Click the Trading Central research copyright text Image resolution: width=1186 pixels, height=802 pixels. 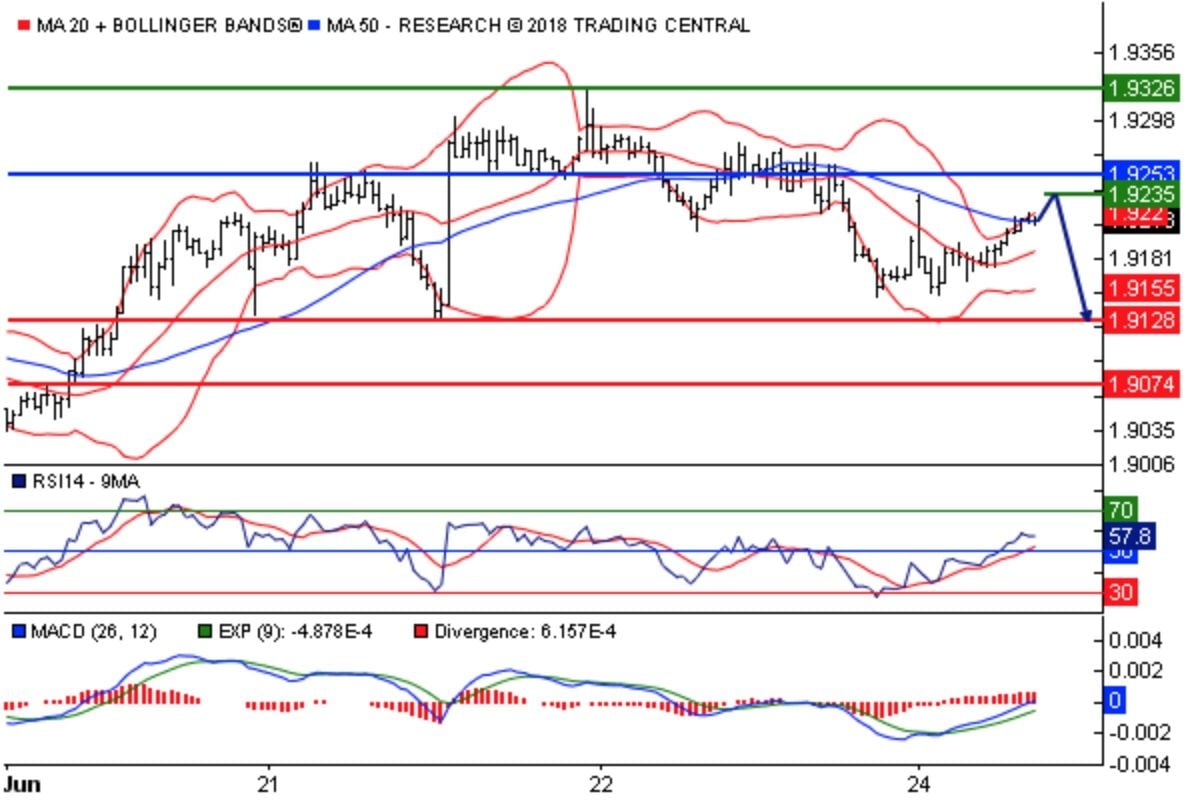point(575,25)
